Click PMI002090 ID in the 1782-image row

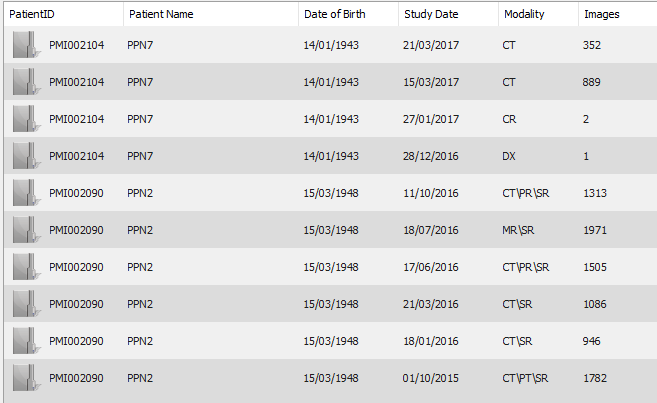pos(76,378)
